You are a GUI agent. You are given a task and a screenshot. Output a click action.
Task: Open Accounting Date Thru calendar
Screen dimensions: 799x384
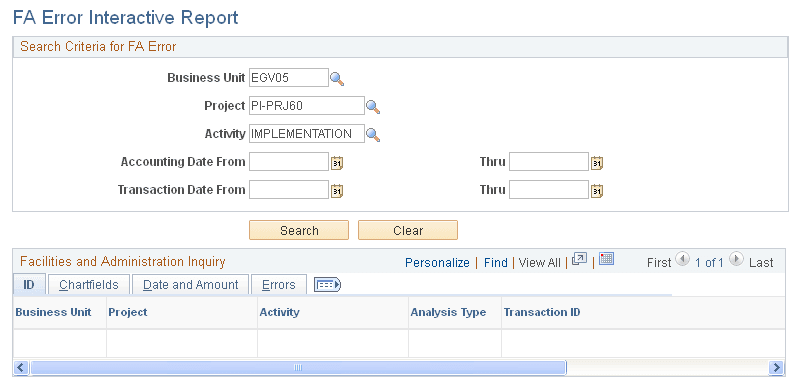[597, 163]
